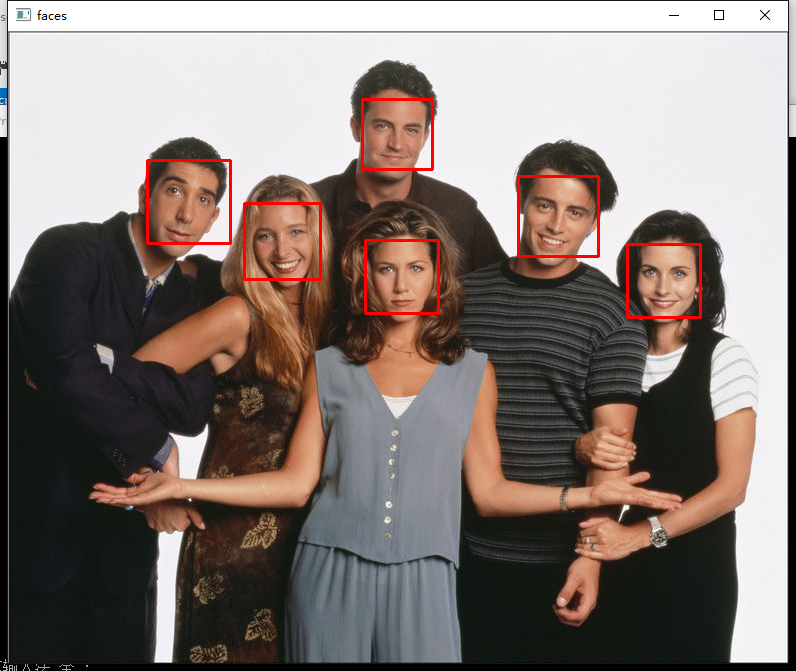Click the faces title bar text

tap(52, 16)
